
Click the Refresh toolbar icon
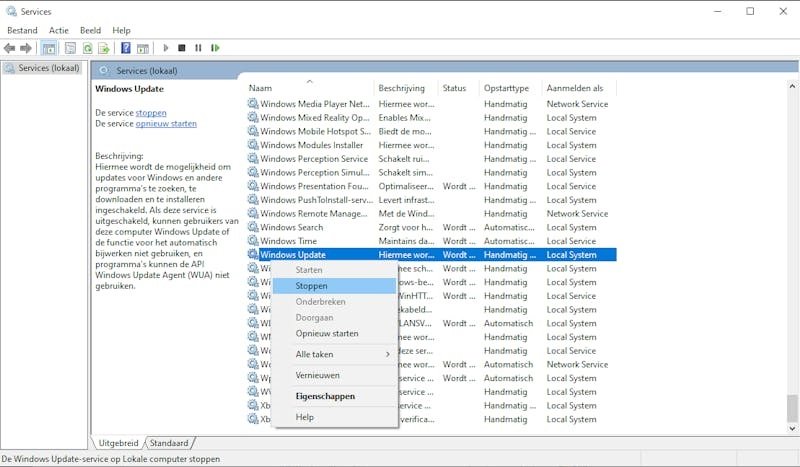(x=88, y=48)
